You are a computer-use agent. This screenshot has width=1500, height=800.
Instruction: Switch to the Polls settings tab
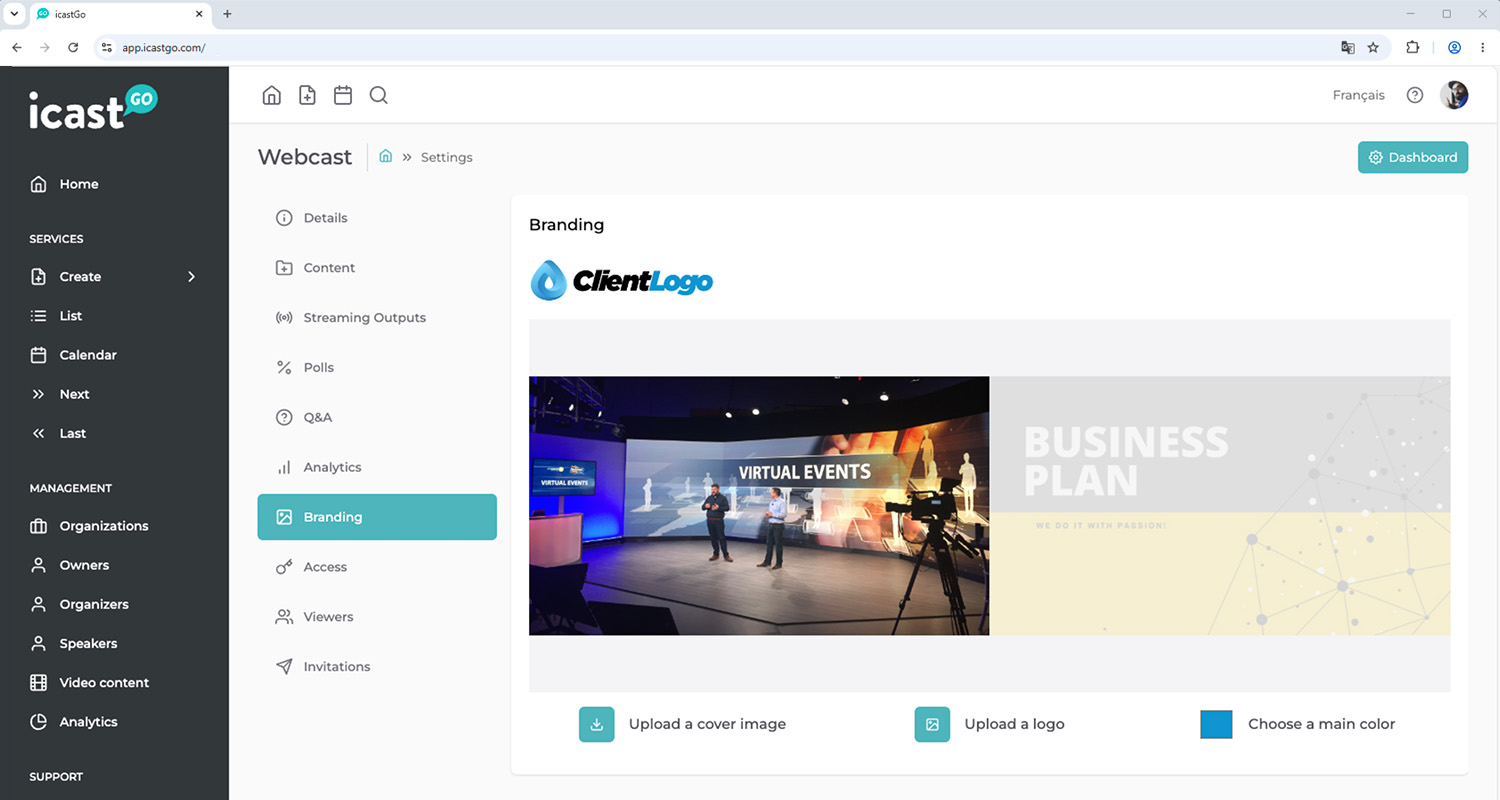[x=377, y=367]
